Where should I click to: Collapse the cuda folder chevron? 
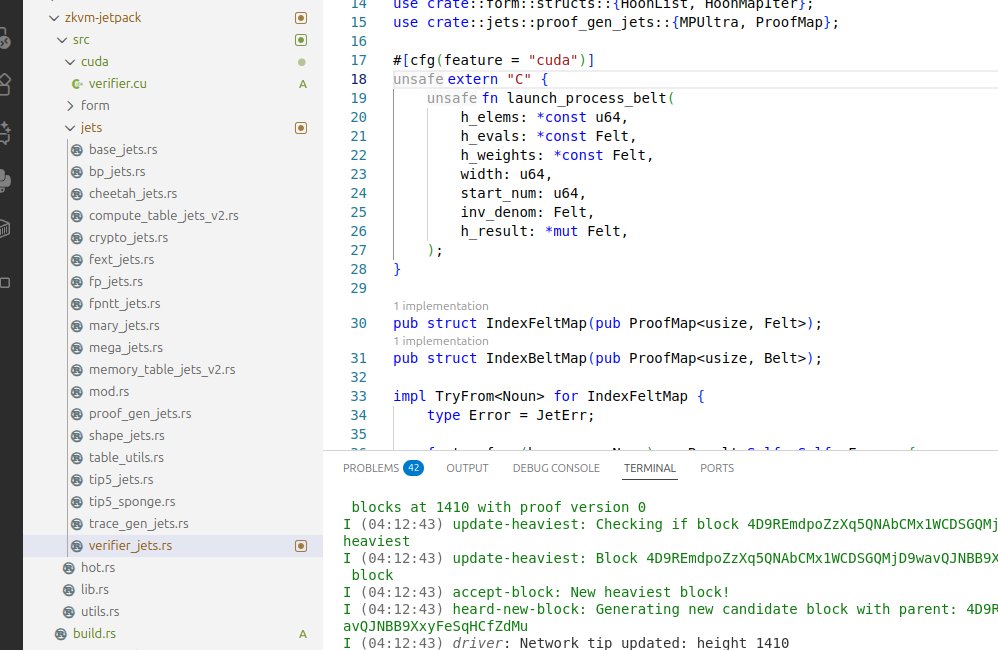coord(70,62)
